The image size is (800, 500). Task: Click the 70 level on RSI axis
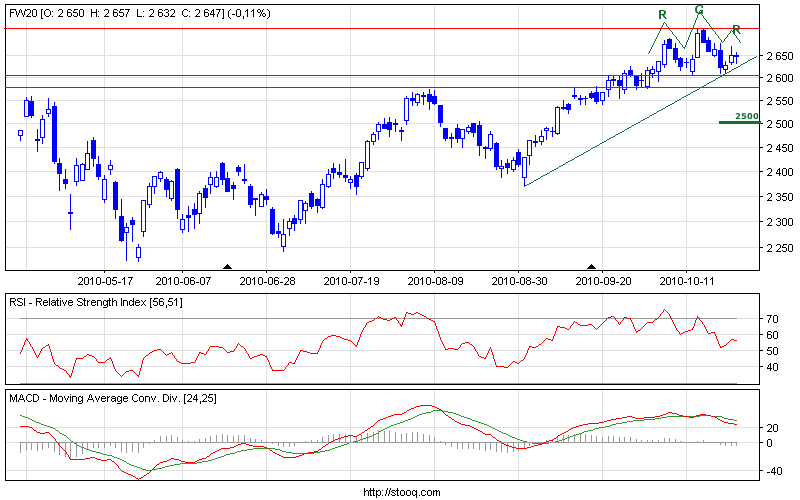772,319
